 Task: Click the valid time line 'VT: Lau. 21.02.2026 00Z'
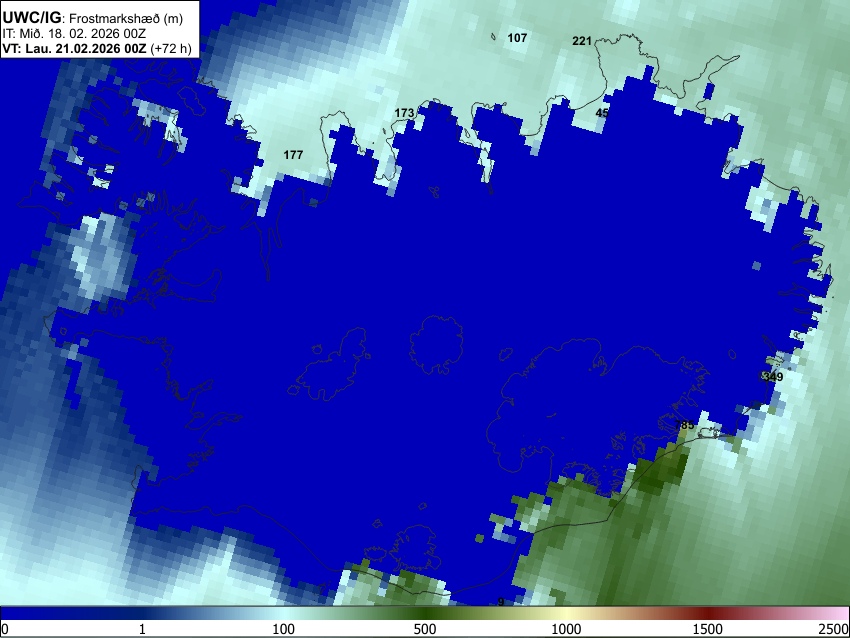tap(74, 48)
